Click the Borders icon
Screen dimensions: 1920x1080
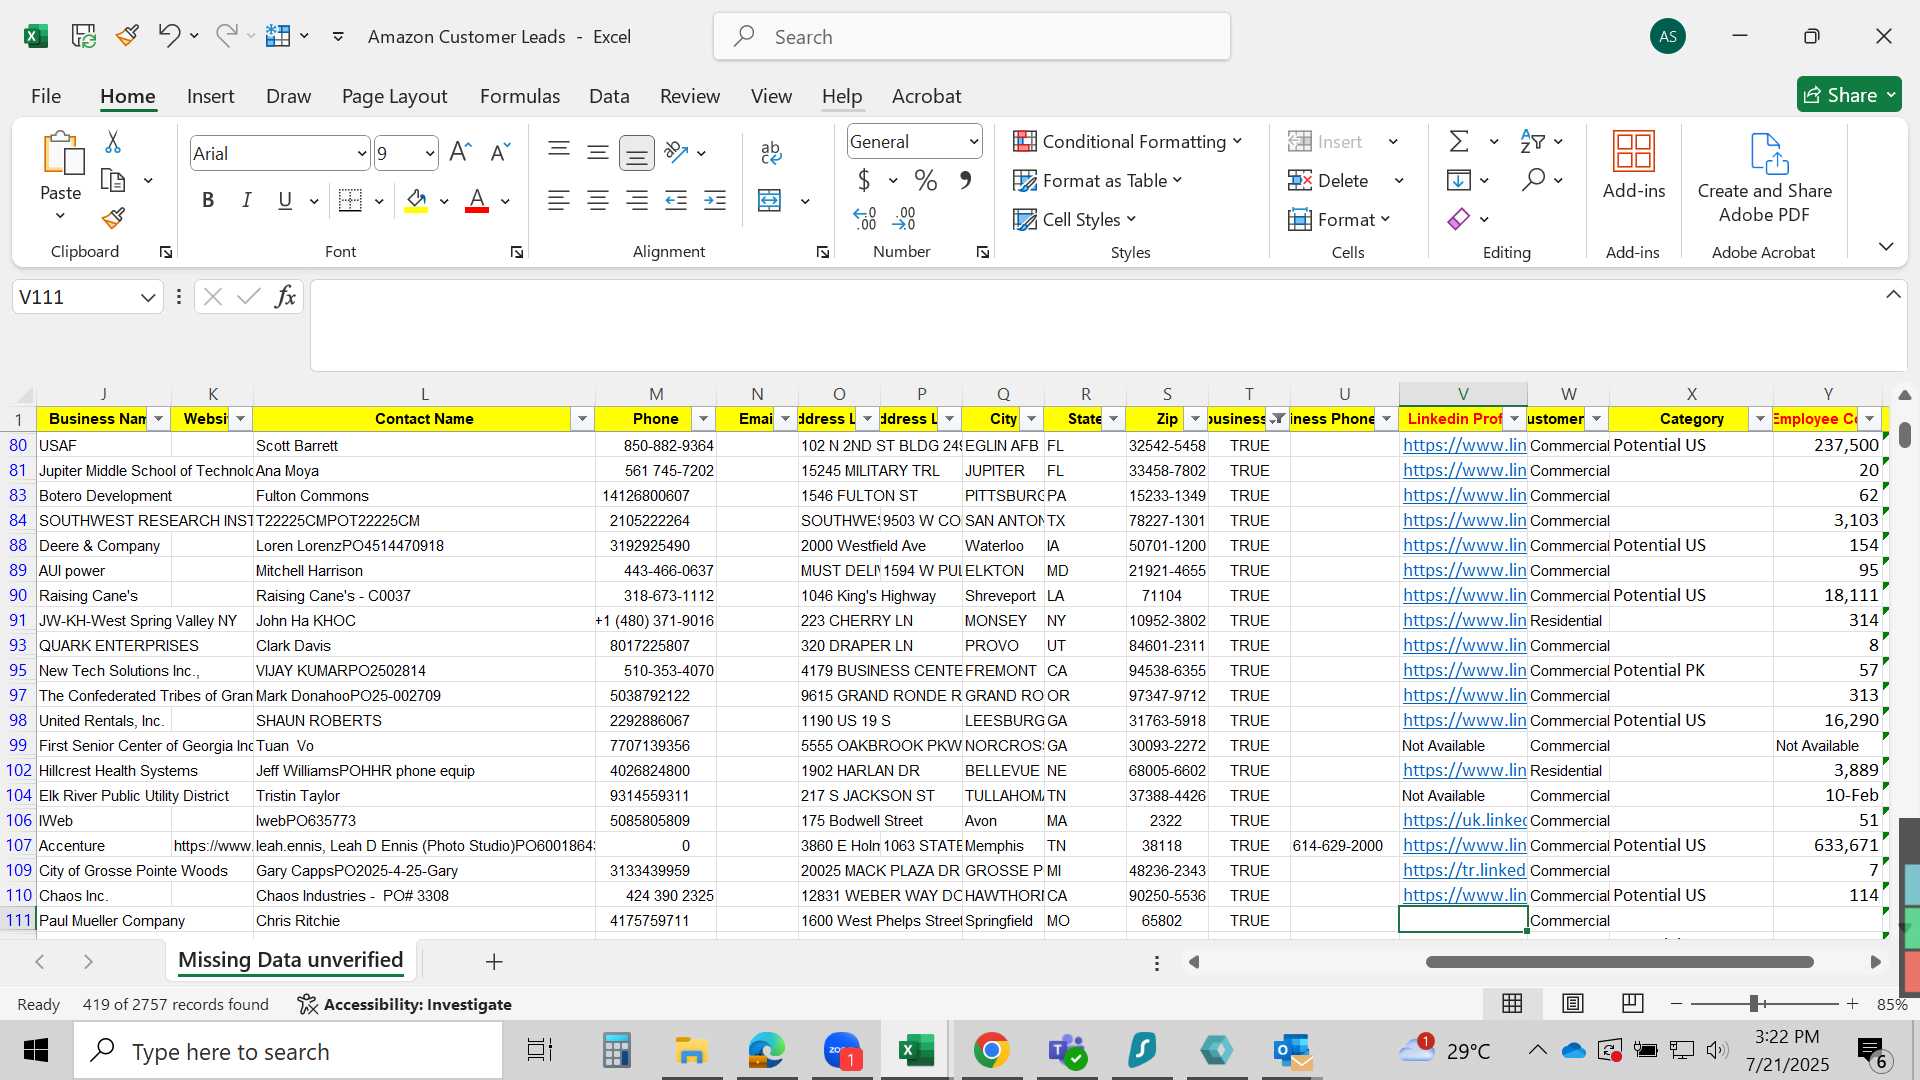click(x=350, y=200)
